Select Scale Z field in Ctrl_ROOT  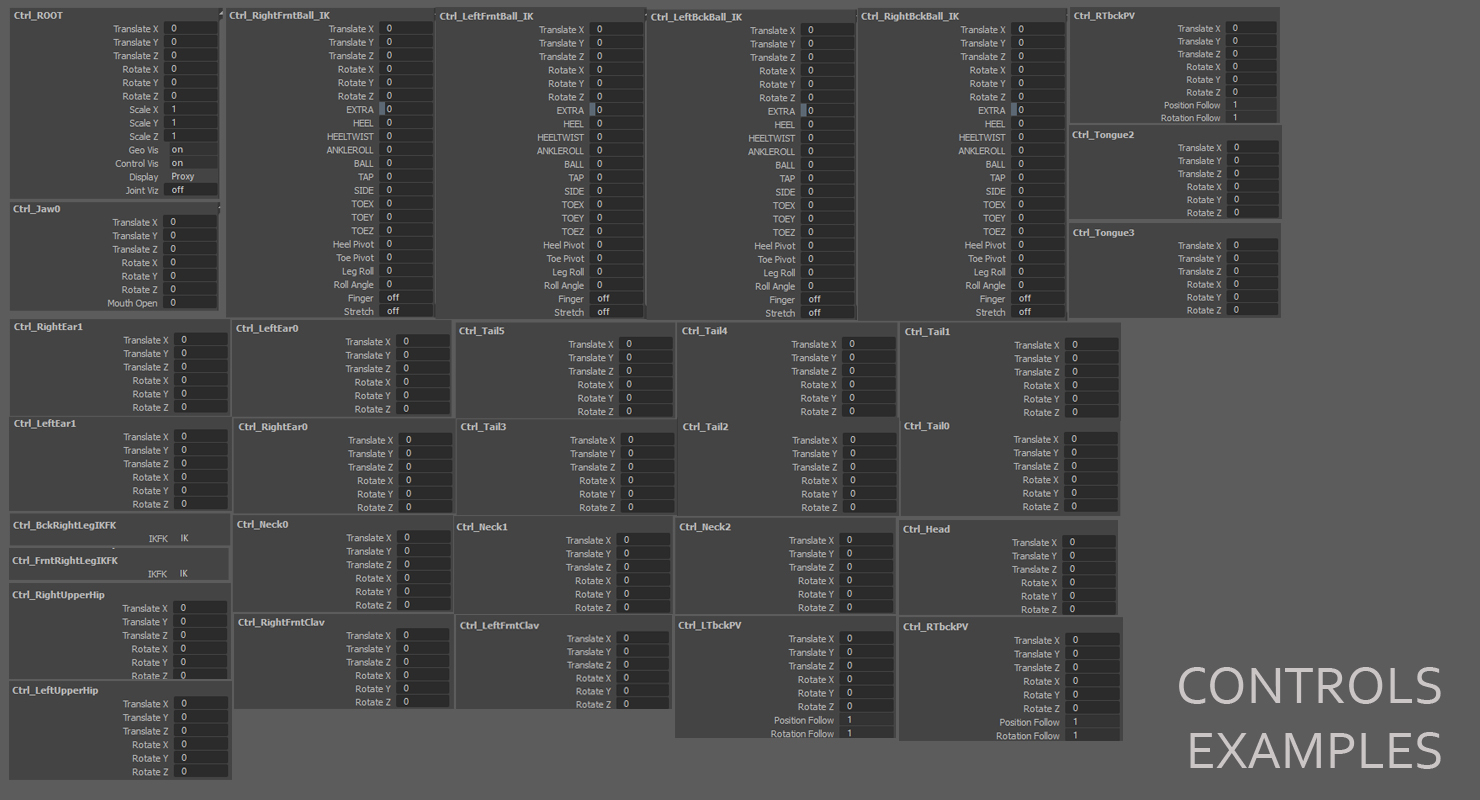coord(192,136)
